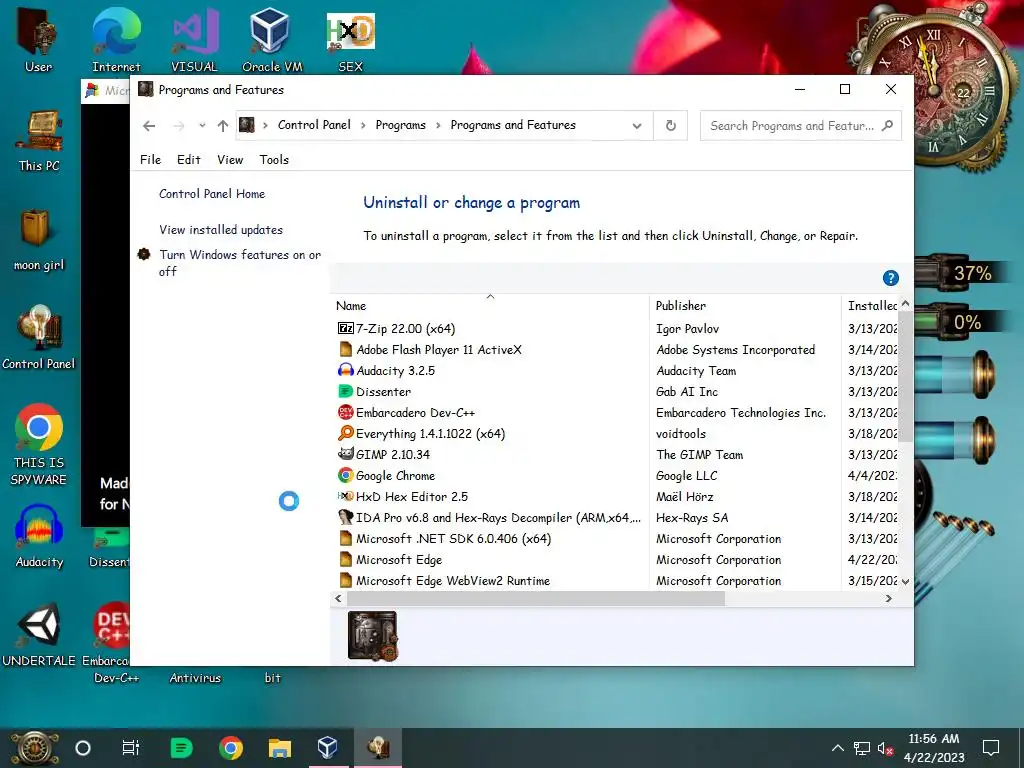Click Turn Windows features on or off
The image size is (1024, 768).
coord(240,263)
